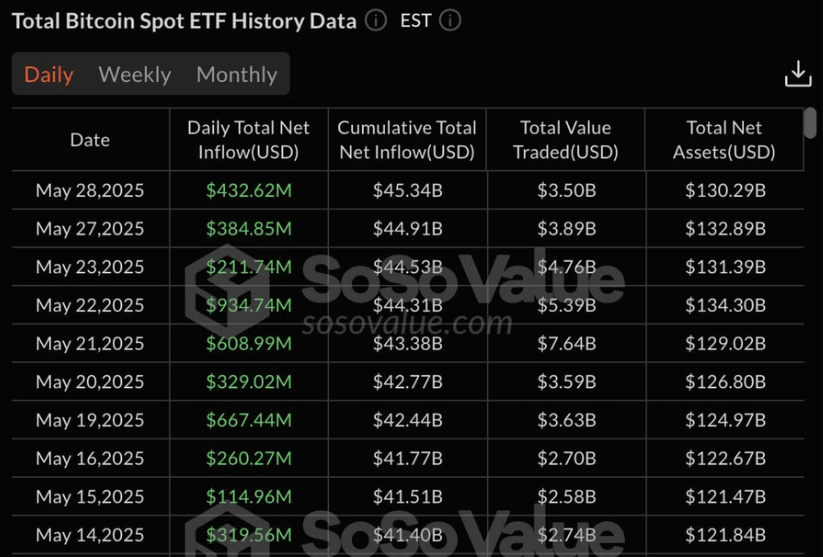Screen dimensions: 823x557
Task: Click the download data icon
Action: [798, 74]
